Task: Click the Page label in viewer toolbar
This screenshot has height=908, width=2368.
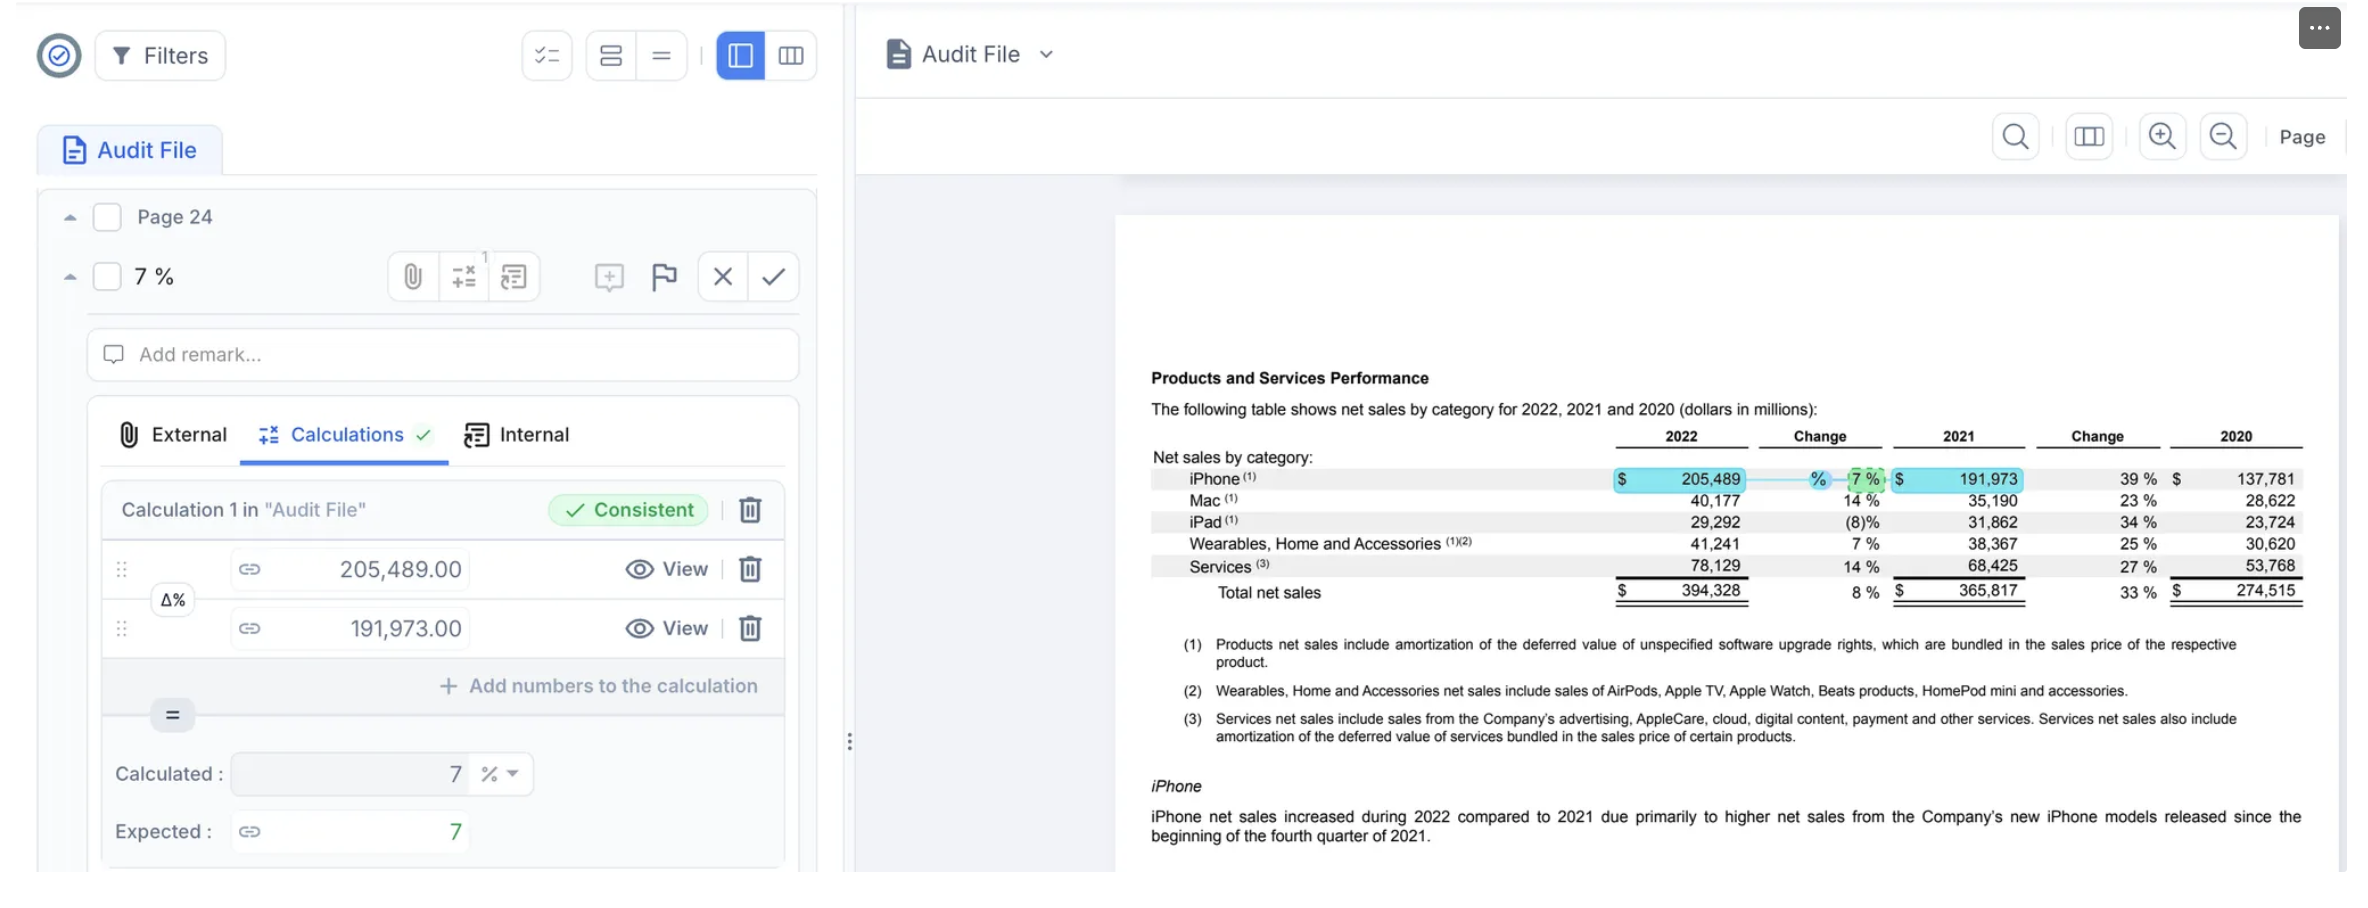Action: [x=2302, y=137]
